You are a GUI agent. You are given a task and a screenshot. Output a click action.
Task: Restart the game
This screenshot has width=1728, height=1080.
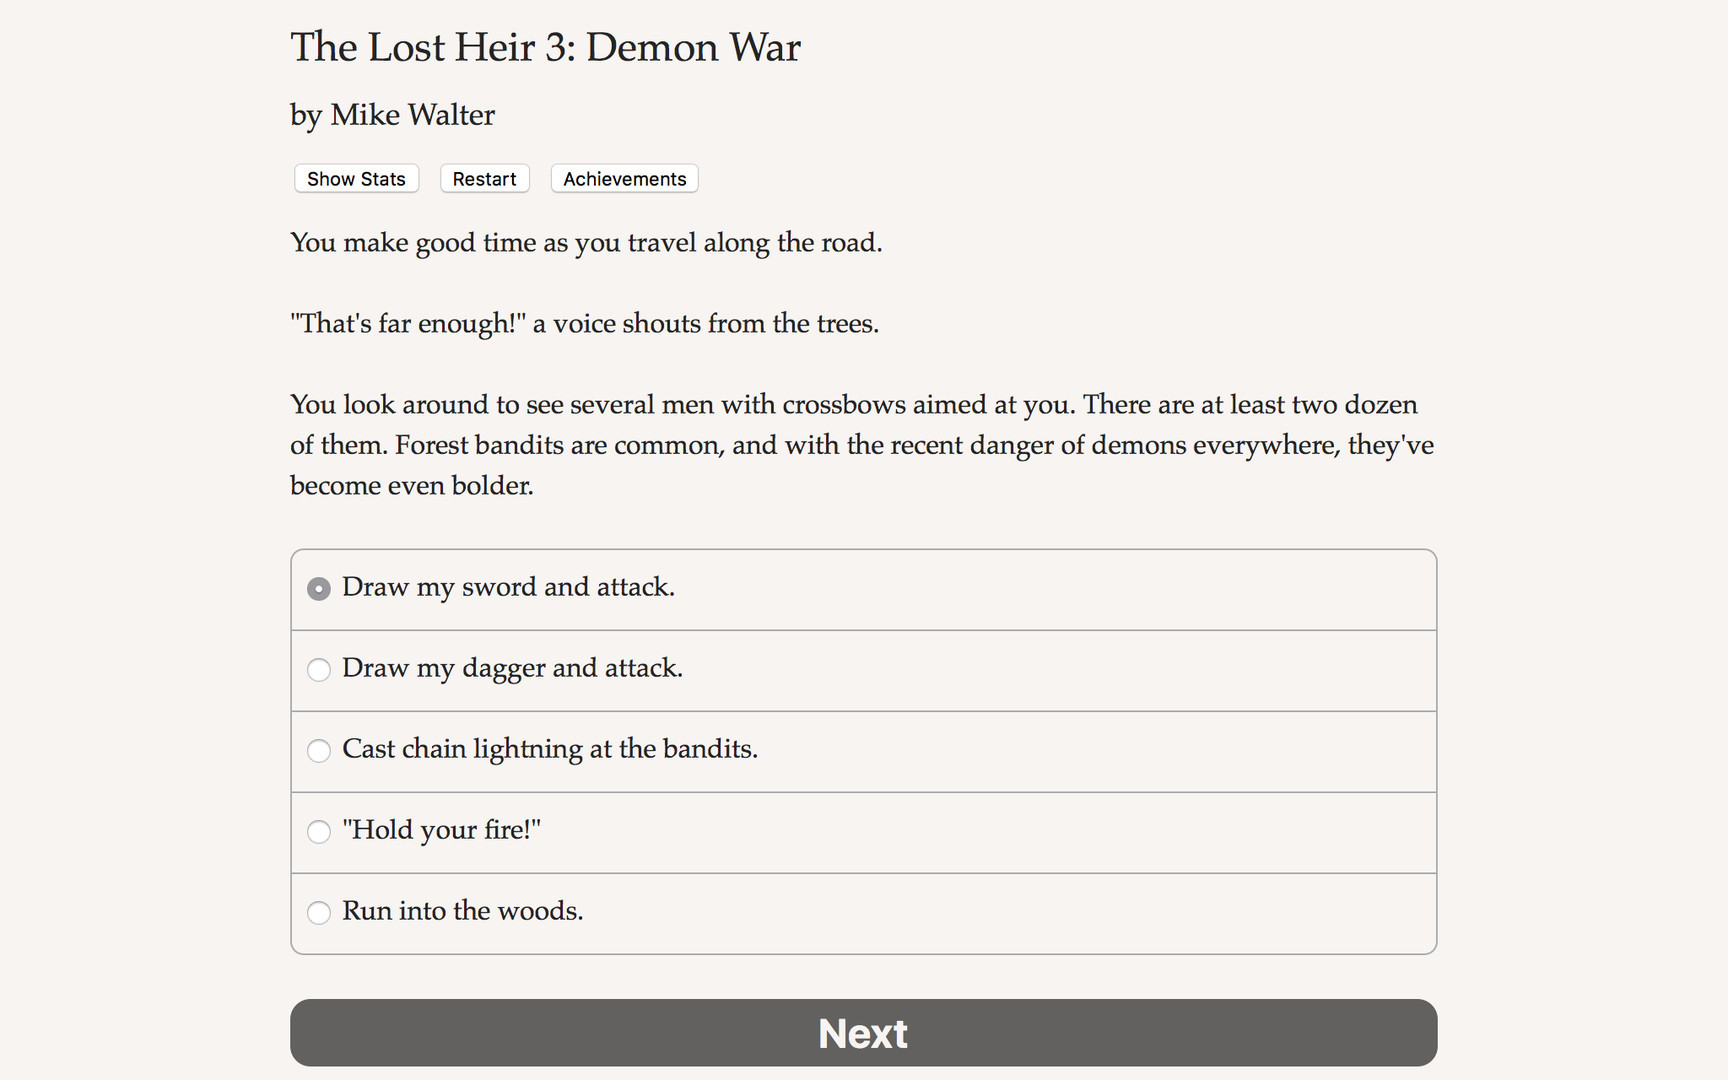click(484, 178)
